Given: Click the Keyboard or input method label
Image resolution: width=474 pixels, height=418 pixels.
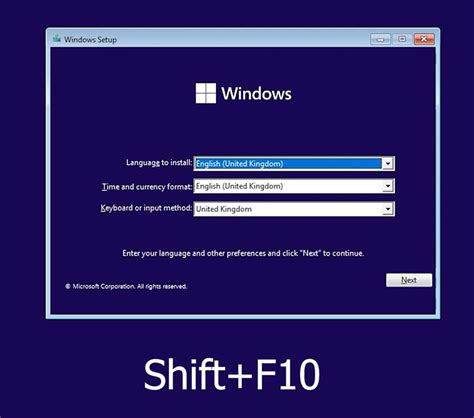Looking at the screenshot, I should (x=146, y=208).
